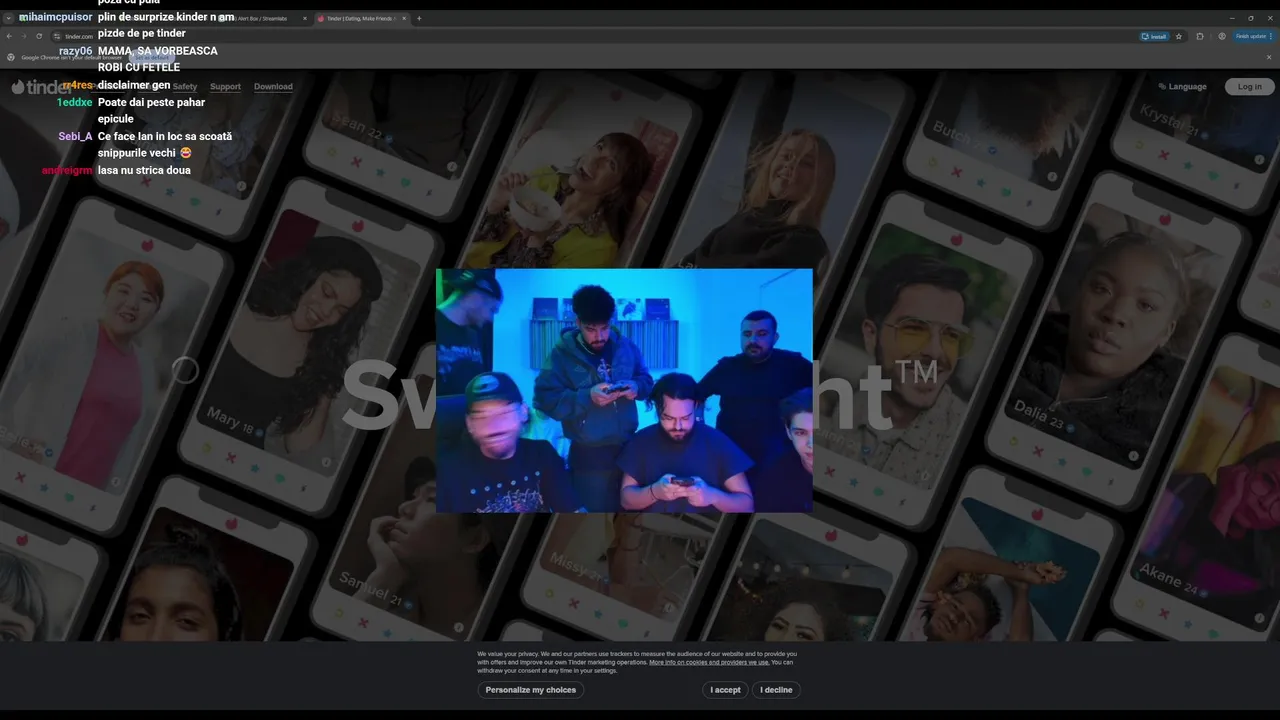Open the Language selector
1280x720 pixels.
[1182, 87]
